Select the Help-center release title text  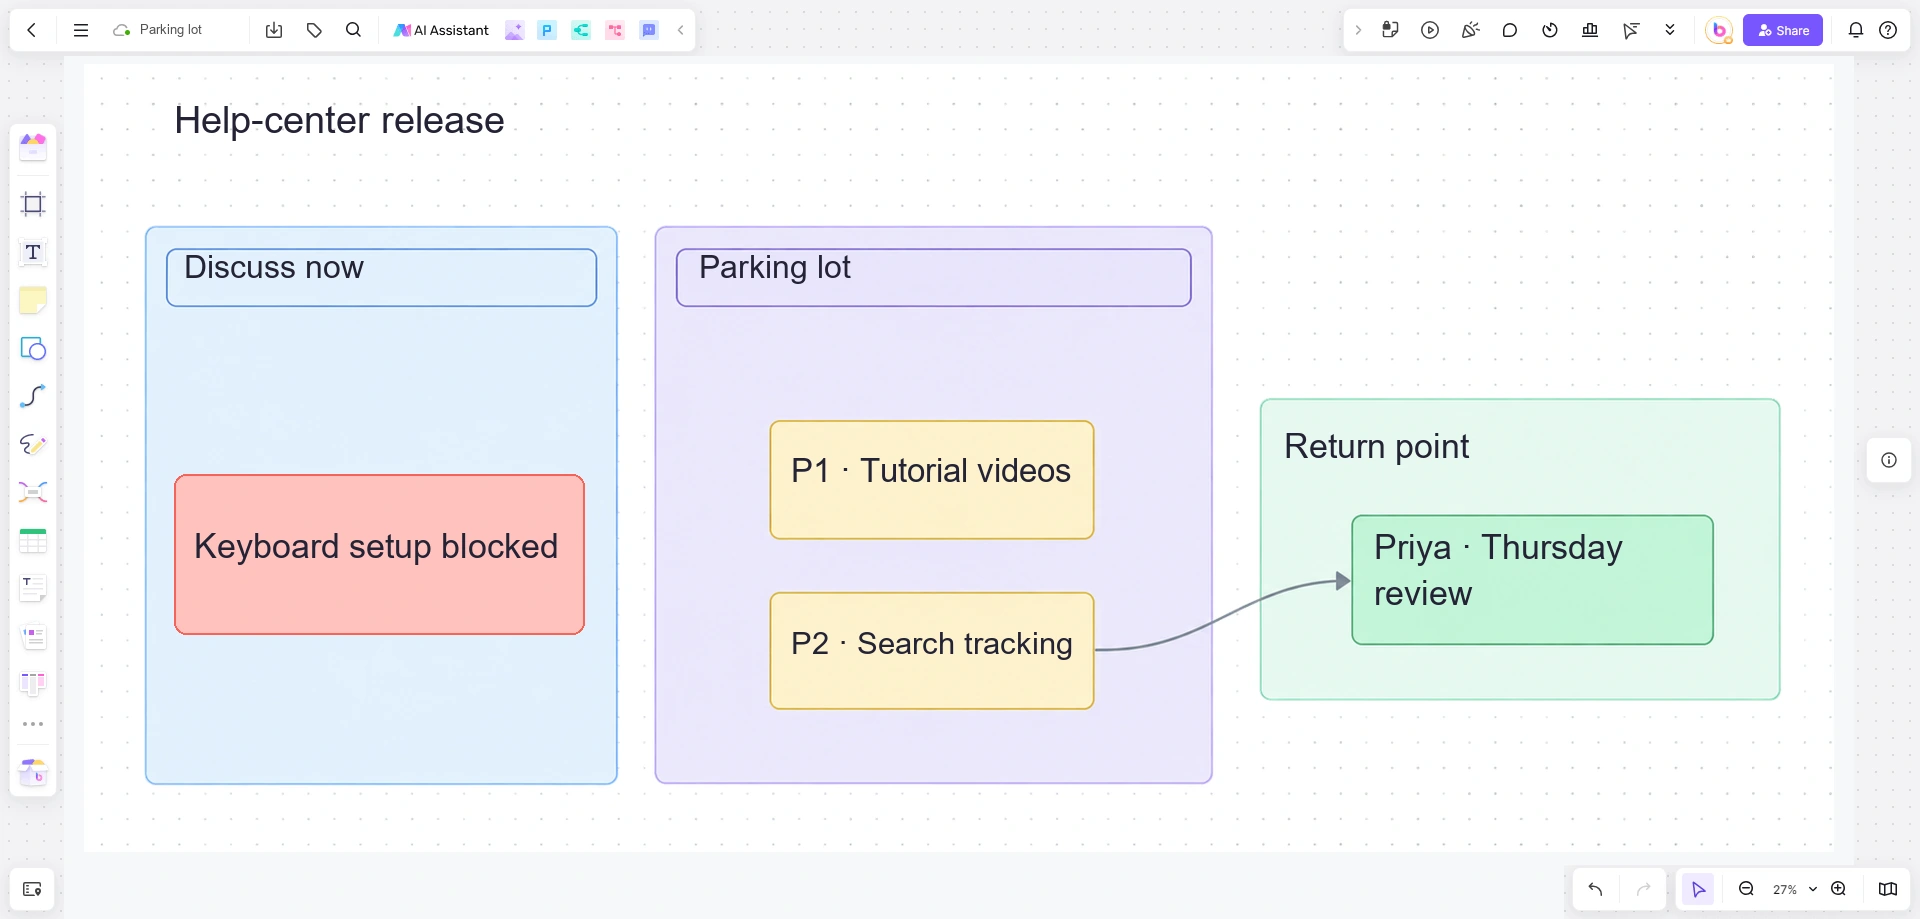(x=339, y=120)
